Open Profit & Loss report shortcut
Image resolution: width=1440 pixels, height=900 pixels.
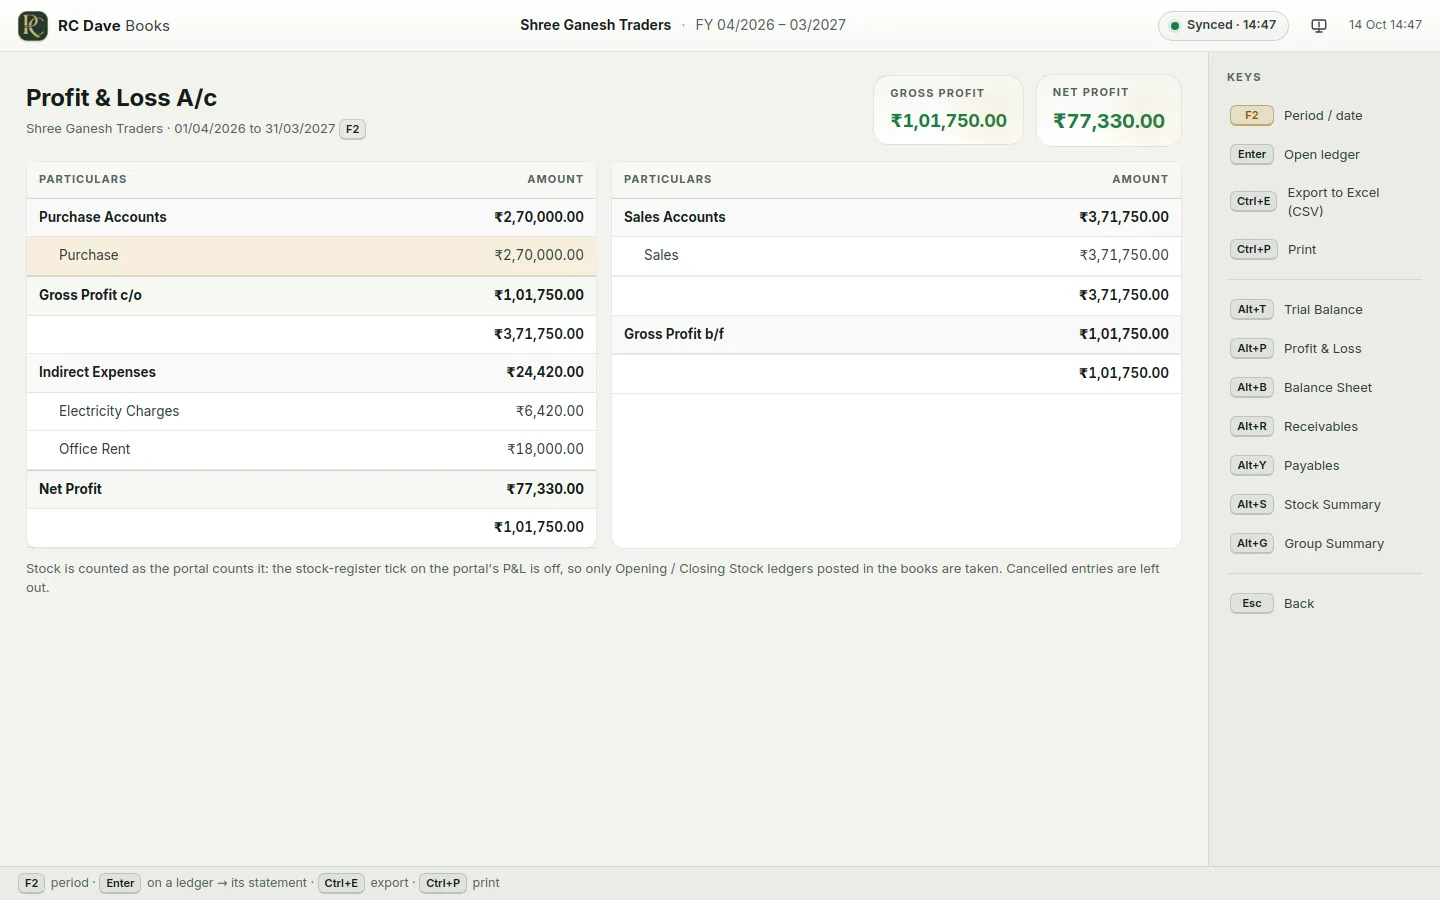[x=1325, y=348]
